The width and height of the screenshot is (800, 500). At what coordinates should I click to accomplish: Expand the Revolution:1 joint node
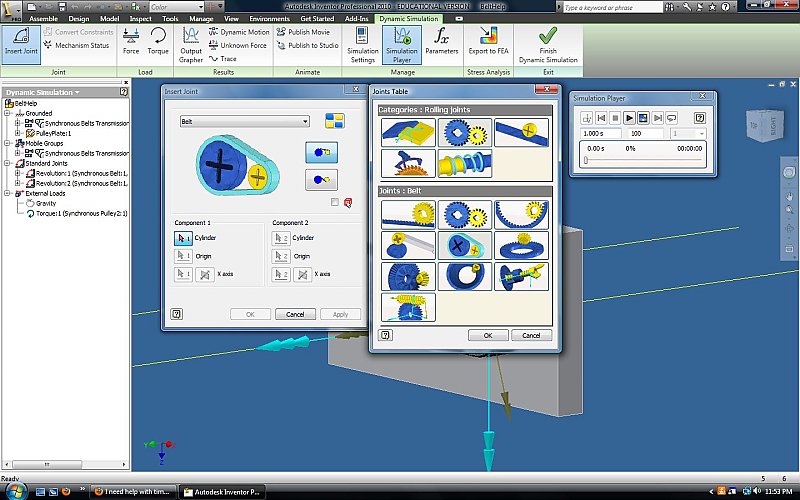(17, 173)
